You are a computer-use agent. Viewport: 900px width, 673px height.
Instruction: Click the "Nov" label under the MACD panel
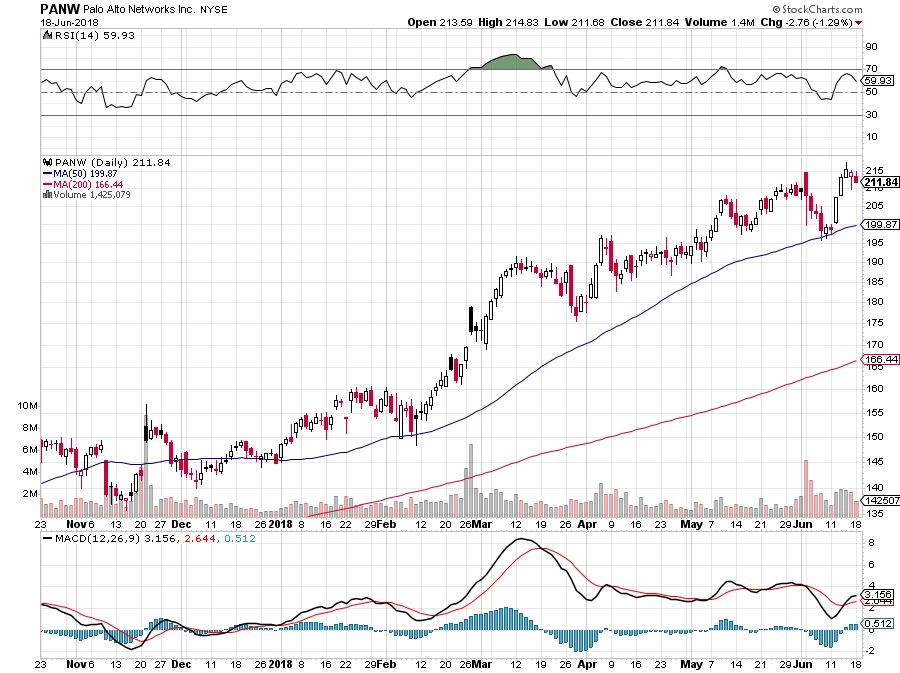coord(76,664)
